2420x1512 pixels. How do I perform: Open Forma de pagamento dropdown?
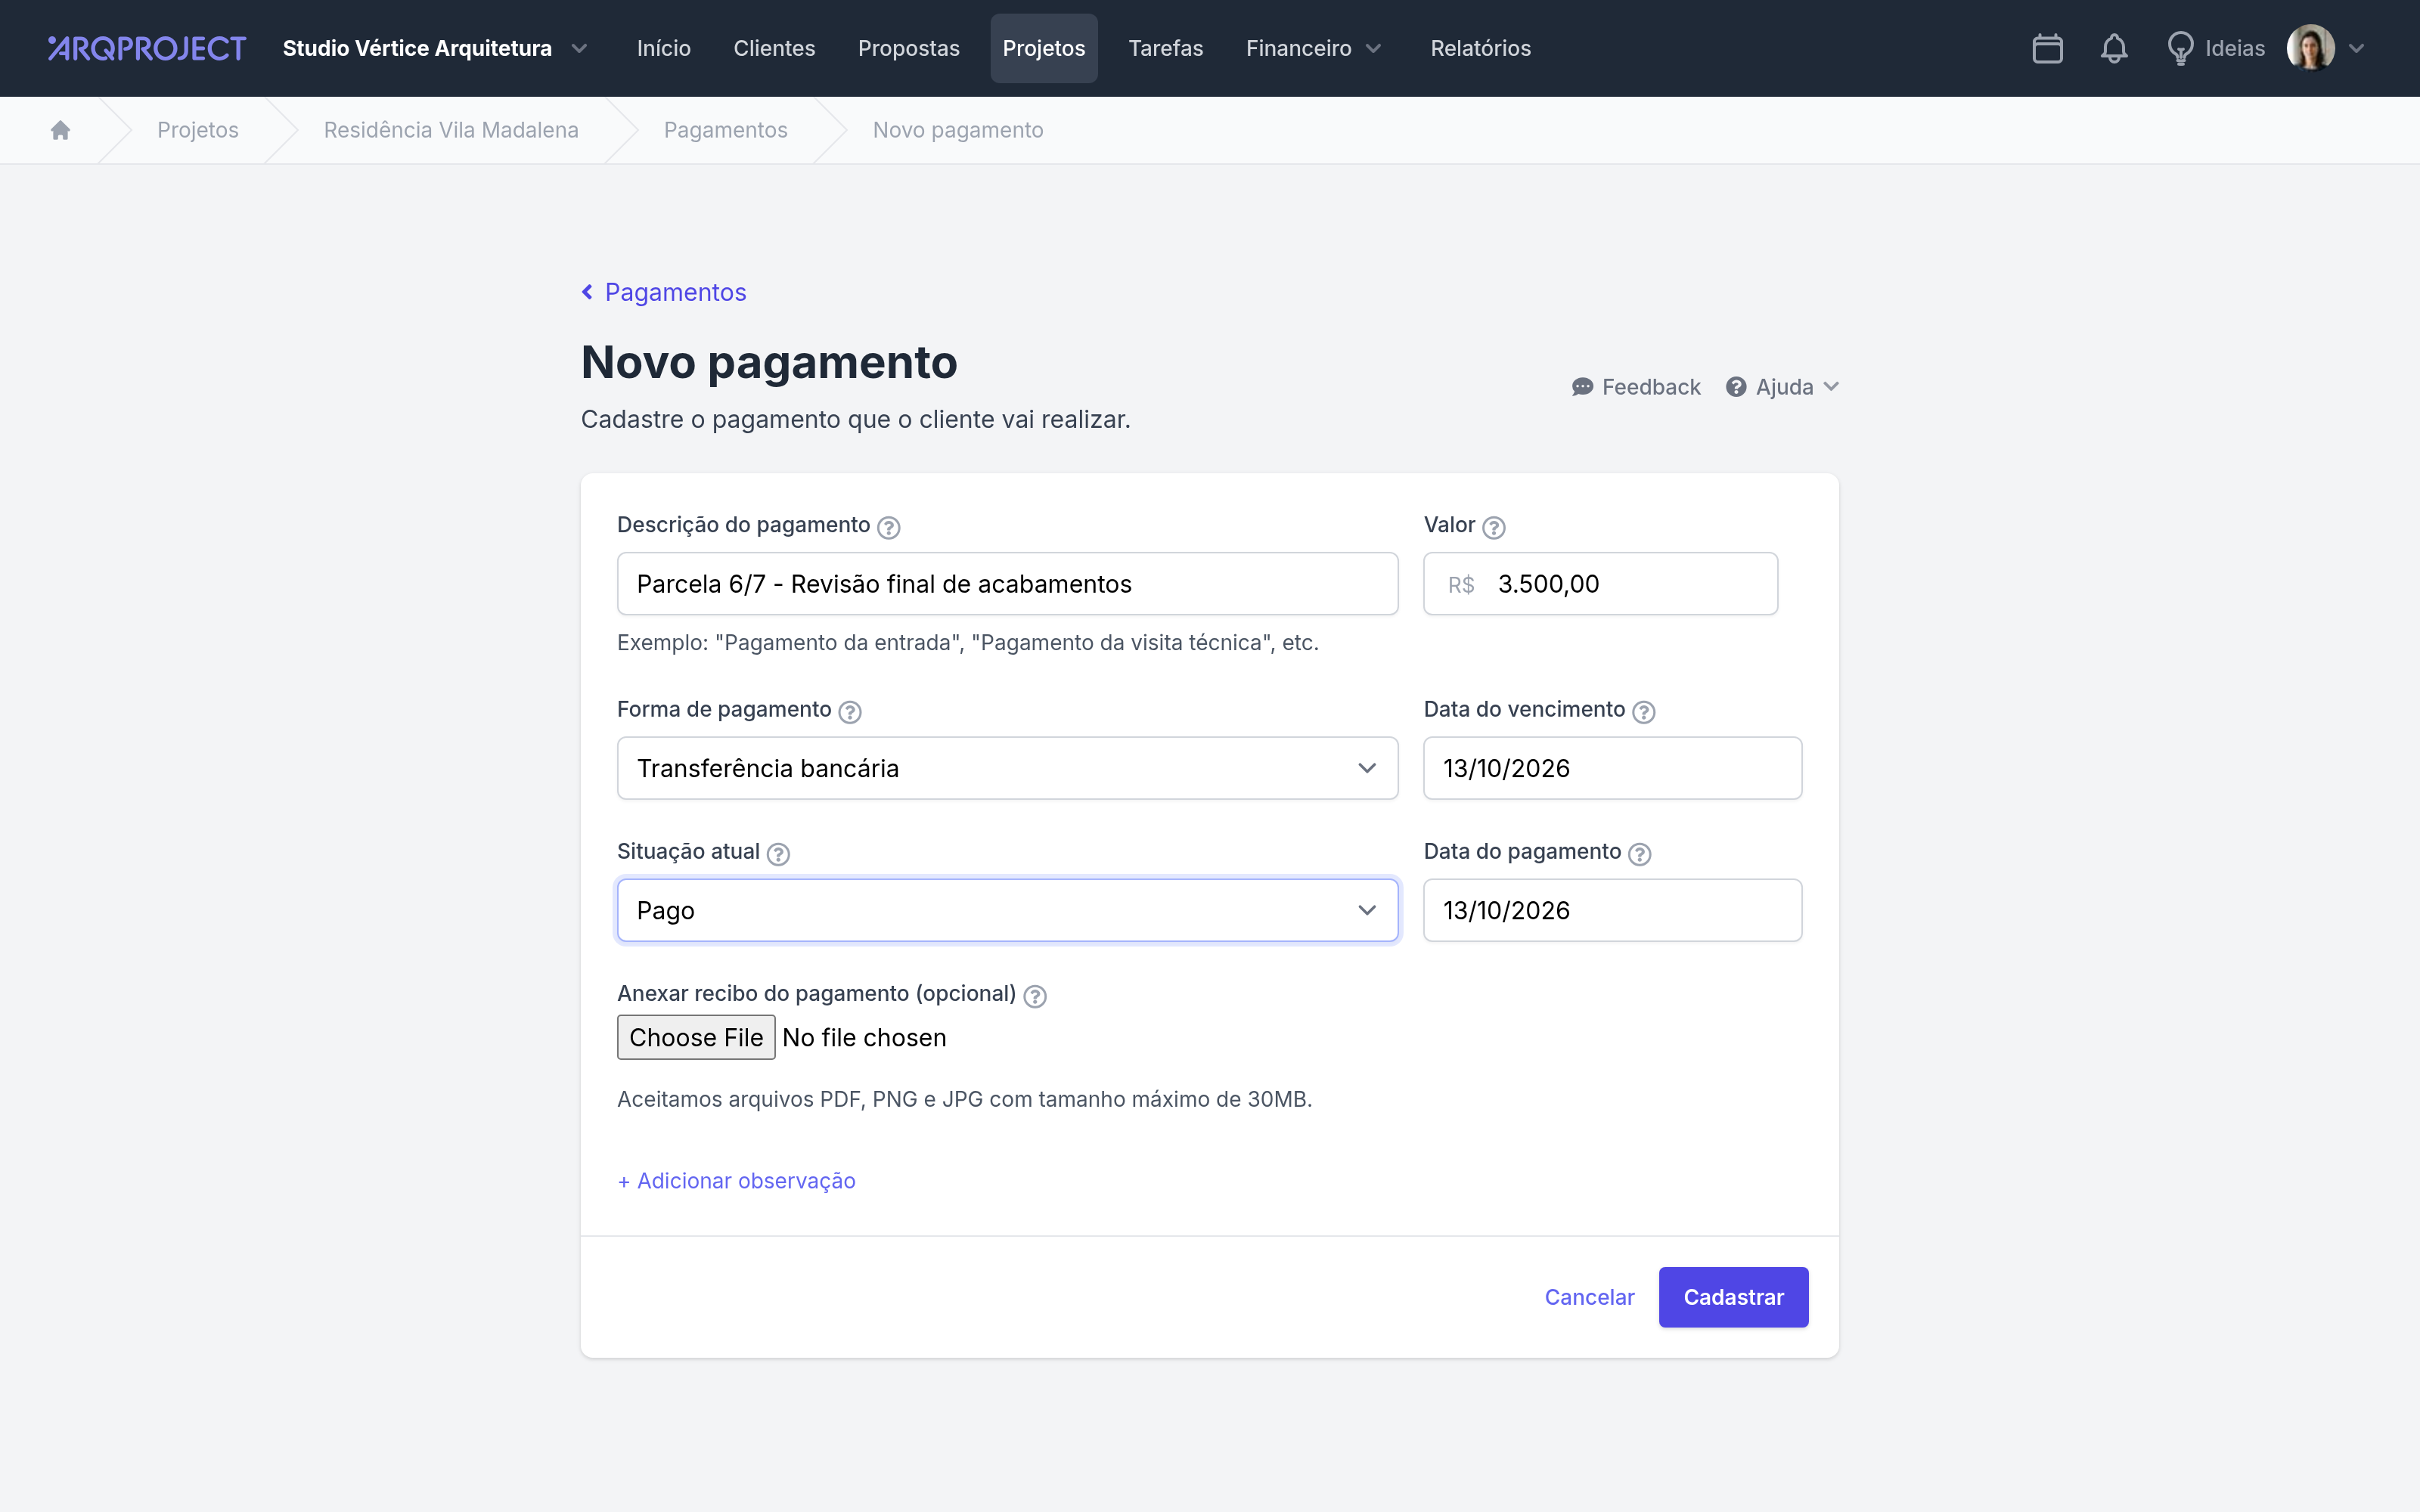tap(1007, 768)
